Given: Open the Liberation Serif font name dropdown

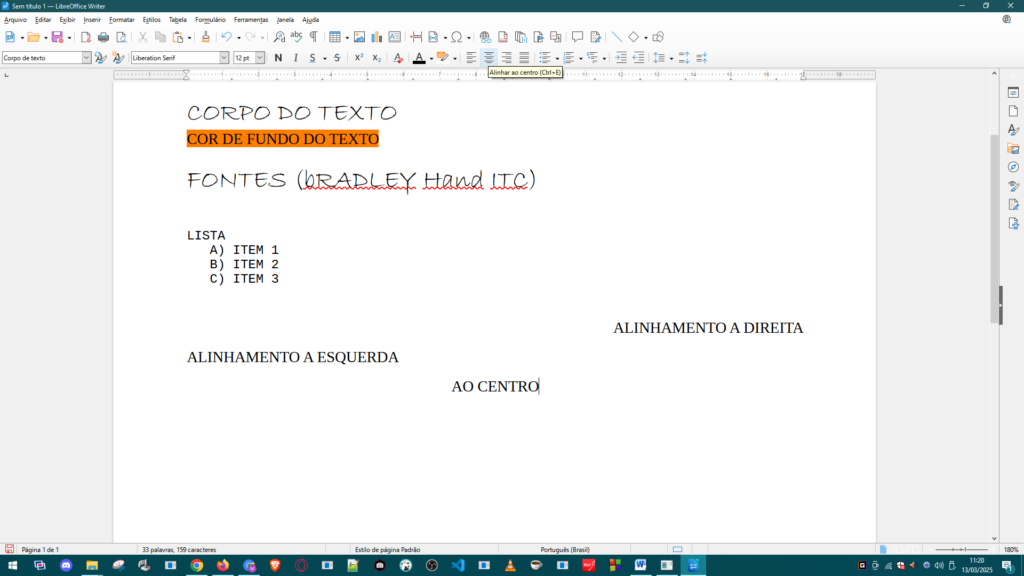Looking at the screenshot, I should point(224,58).
